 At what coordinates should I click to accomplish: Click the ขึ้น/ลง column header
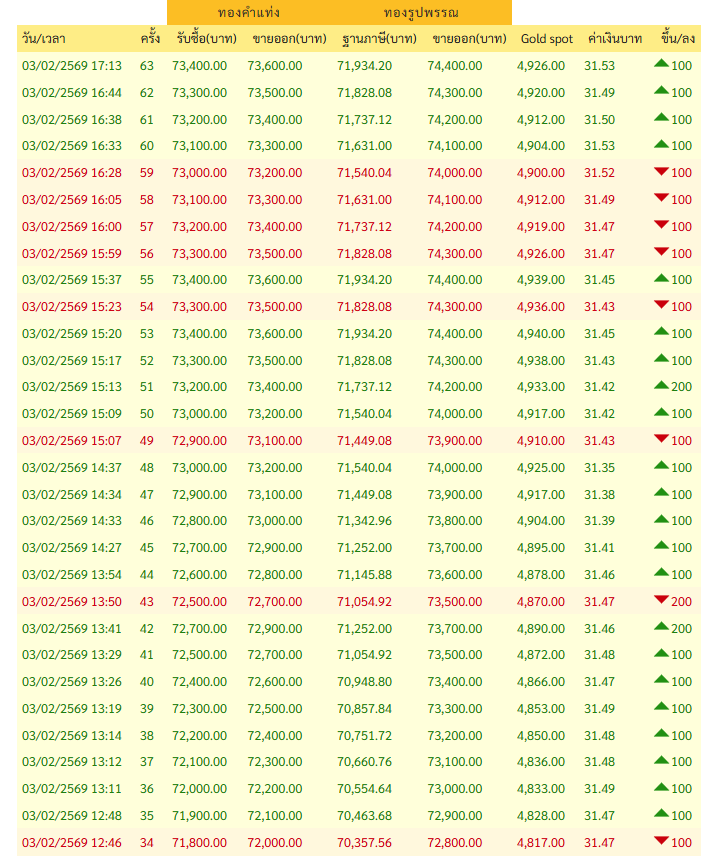coord(678,39)
